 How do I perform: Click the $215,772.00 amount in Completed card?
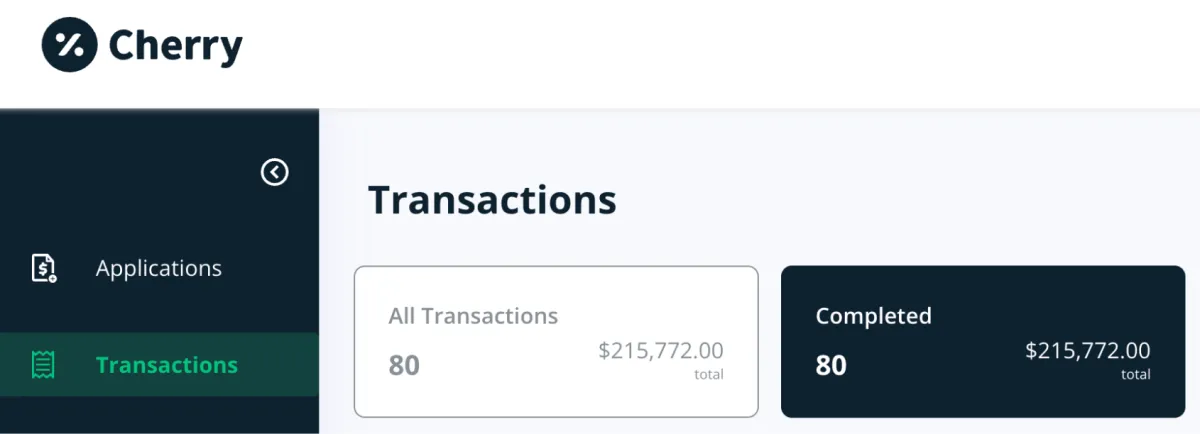1088,350
